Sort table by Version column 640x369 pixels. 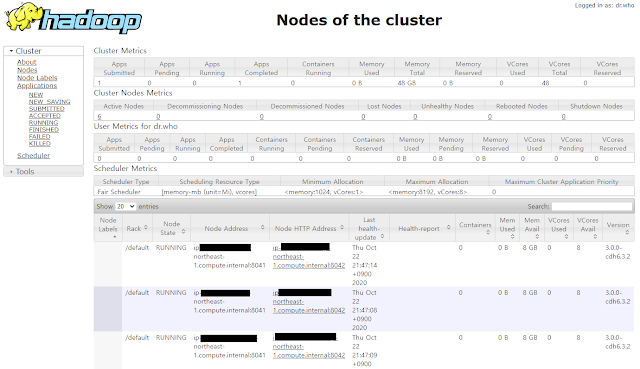pos(618,228)
